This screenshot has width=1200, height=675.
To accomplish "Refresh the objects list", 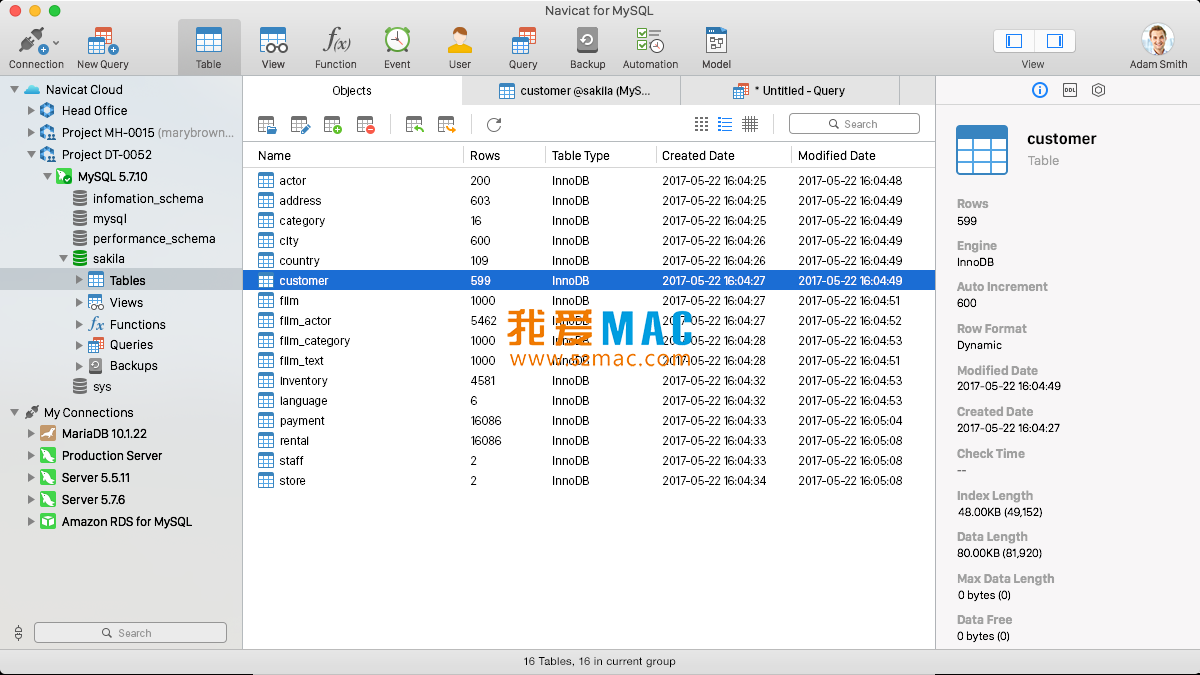I will pos(494,125).
